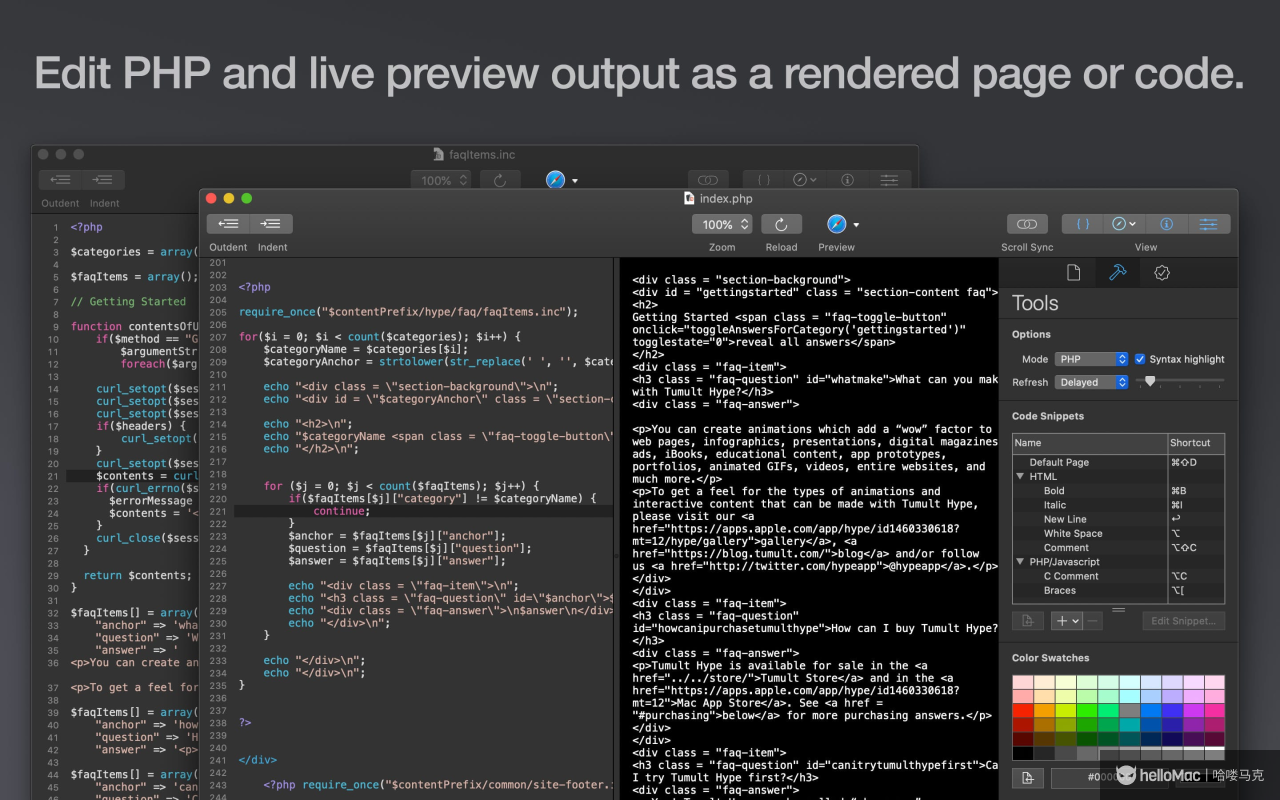Screen dimensions: 1280x800
Task: Collapse the PHP/Javascript snippets group
Action: click(1020, 562)
